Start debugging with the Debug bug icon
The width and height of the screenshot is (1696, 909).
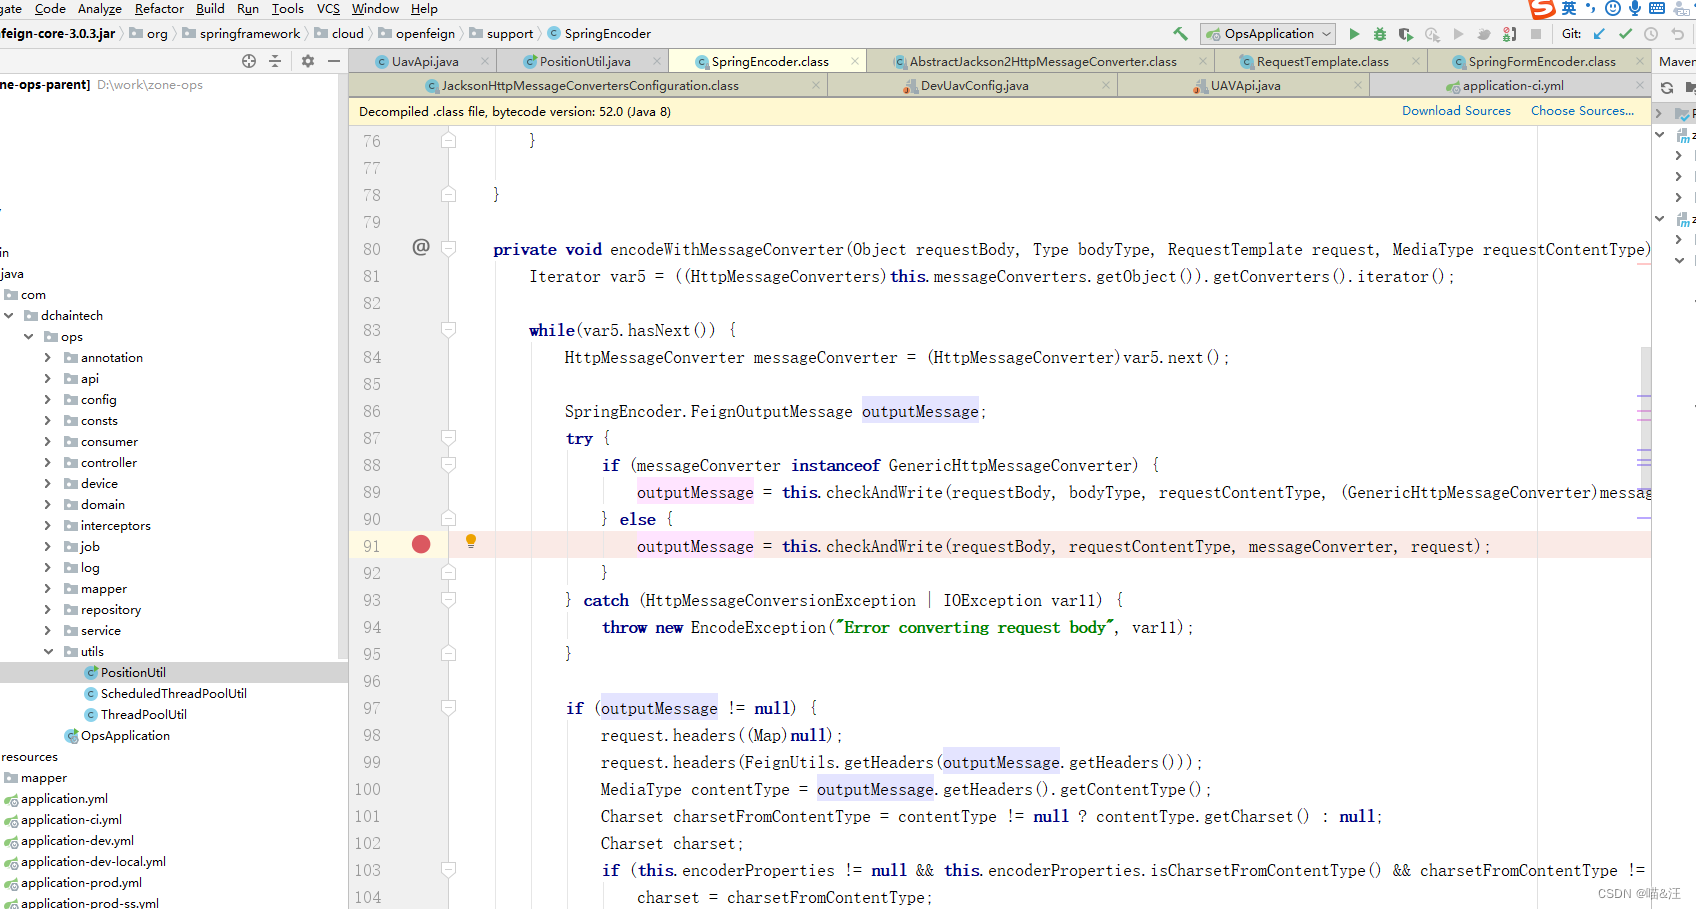click(1380, 33)
